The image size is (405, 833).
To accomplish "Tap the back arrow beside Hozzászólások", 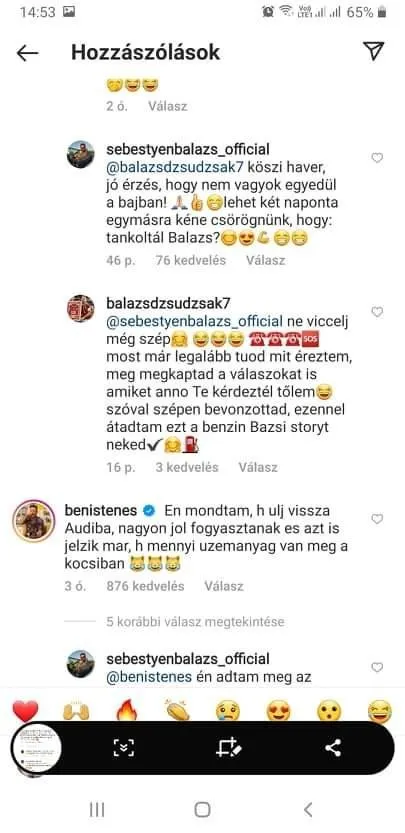I will tap(28, 53).
